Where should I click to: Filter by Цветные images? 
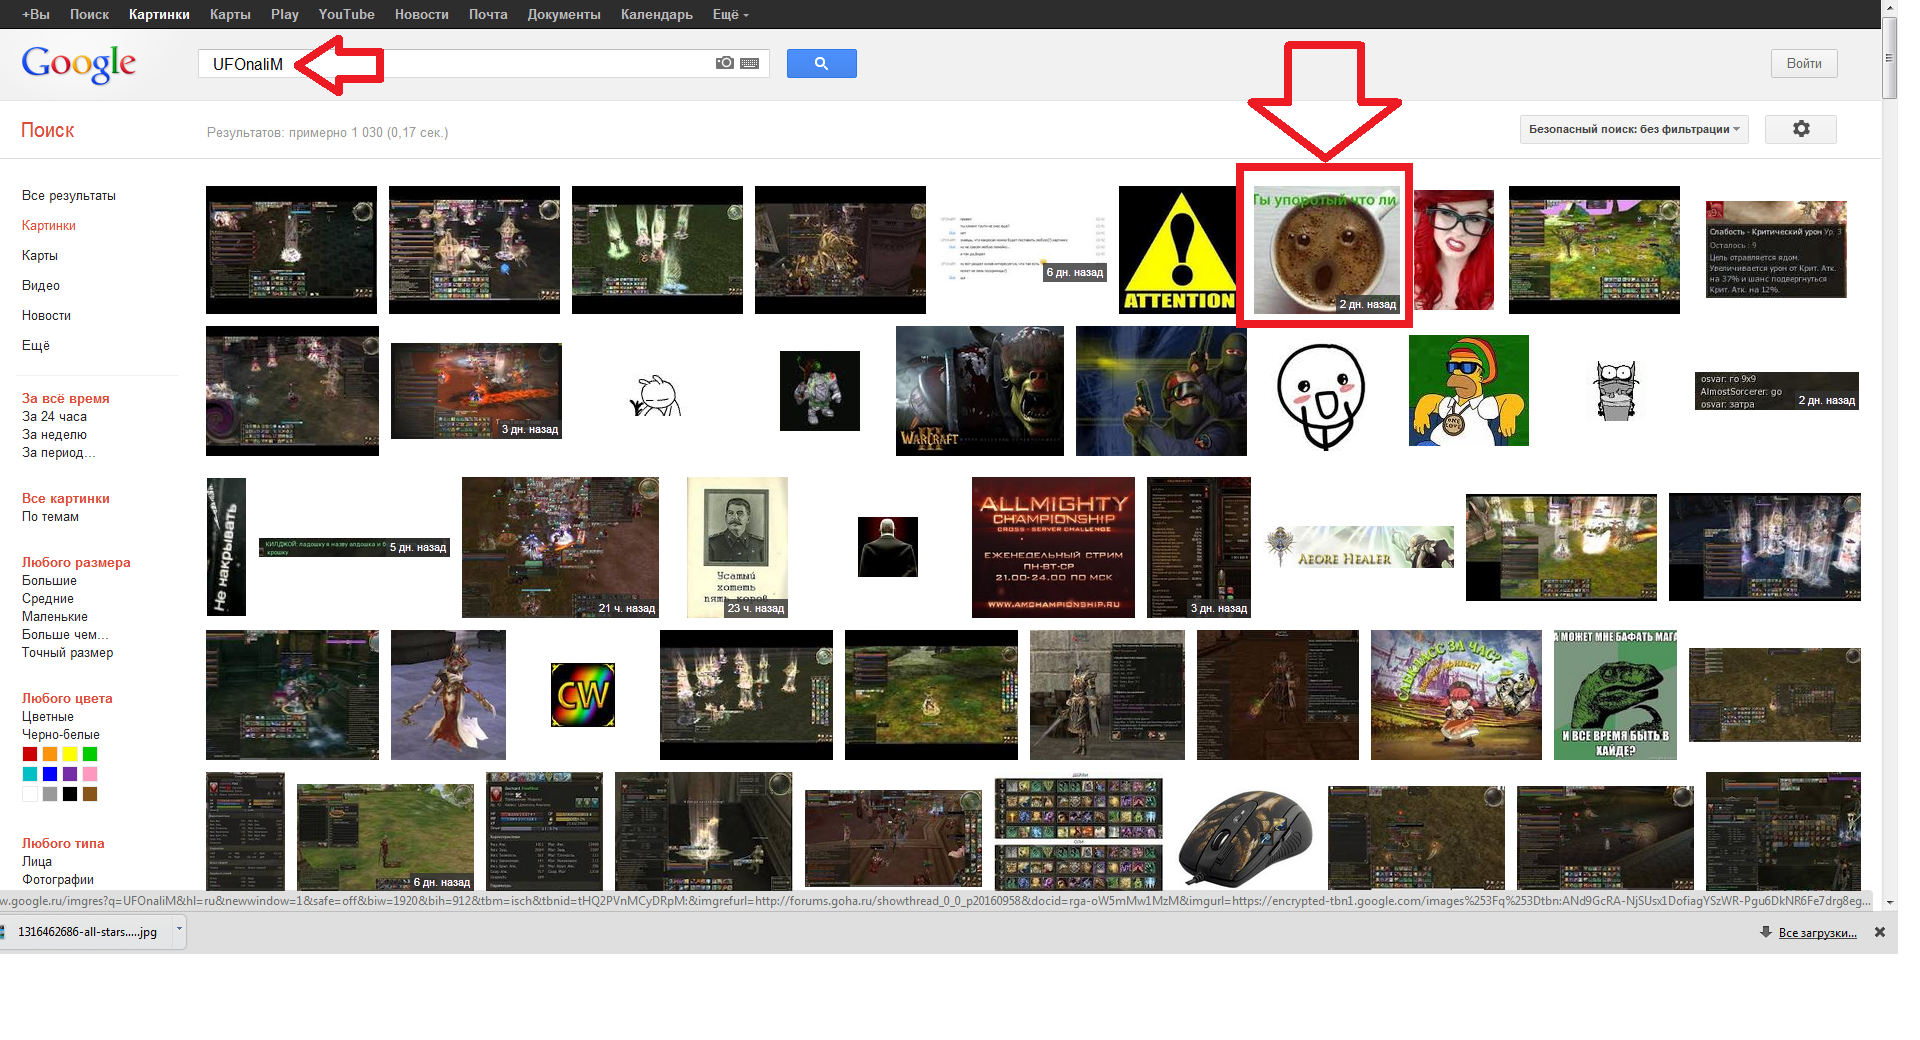(48, 717)
